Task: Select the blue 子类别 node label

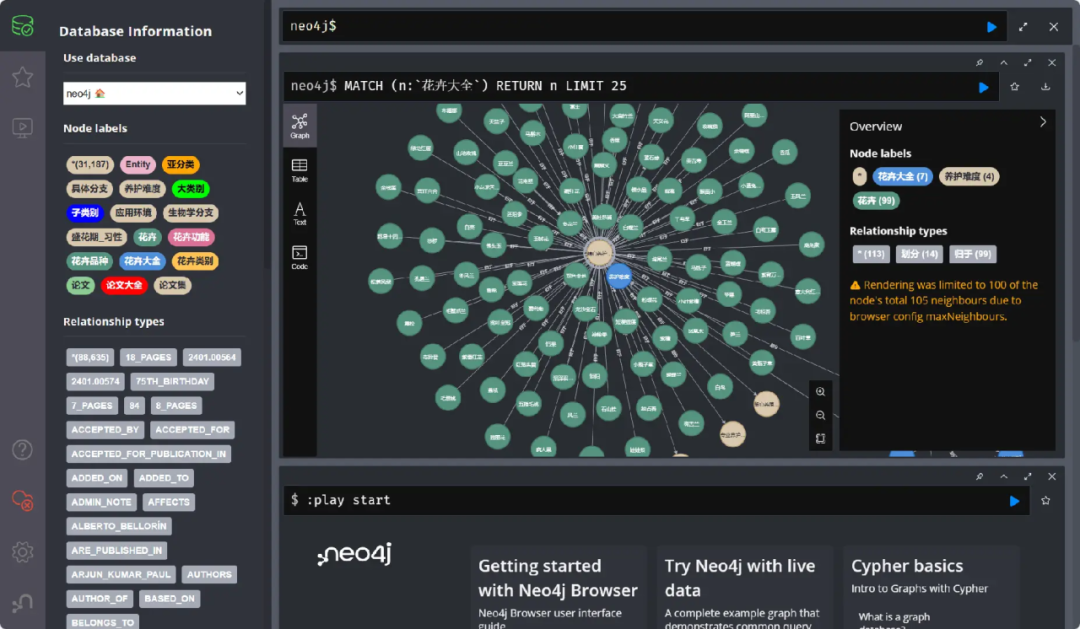Action: [85, 213]
